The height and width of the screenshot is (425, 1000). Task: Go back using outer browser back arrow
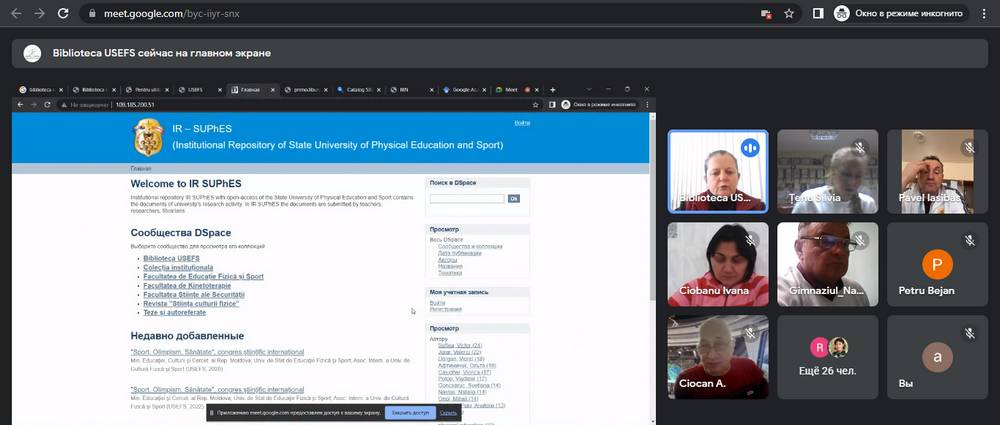pos(17,13)
